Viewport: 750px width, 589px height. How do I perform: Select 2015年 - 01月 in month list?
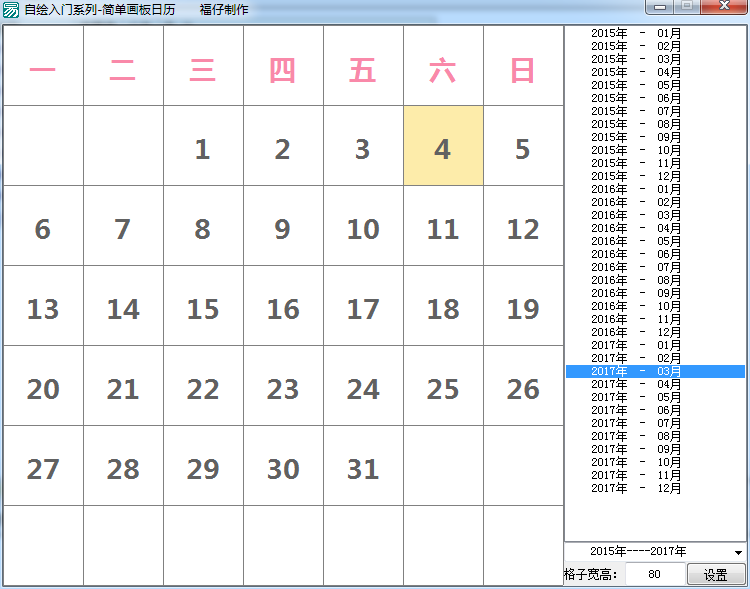coord(636,33)
